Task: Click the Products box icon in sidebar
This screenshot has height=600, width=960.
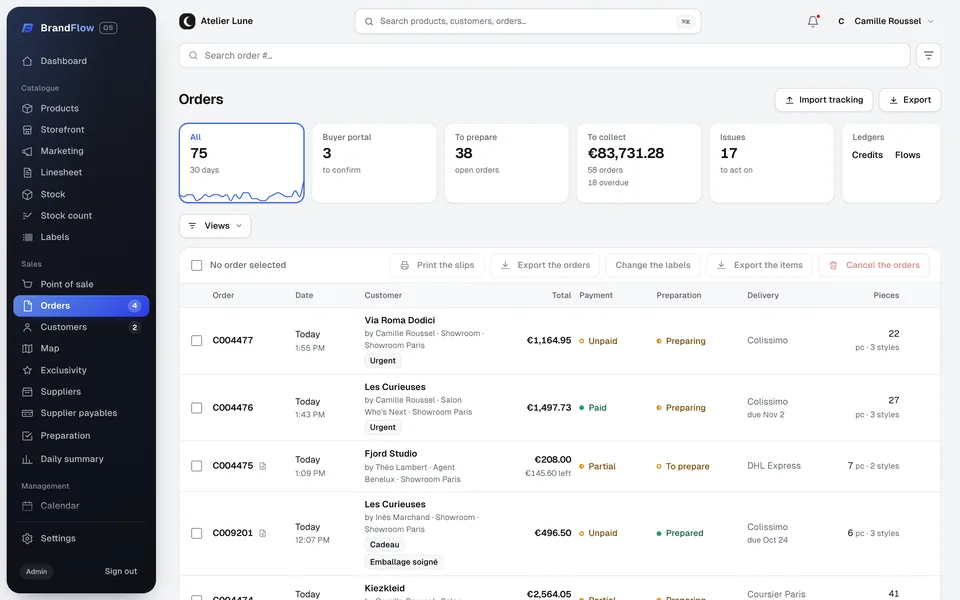Action: (27, 108)
